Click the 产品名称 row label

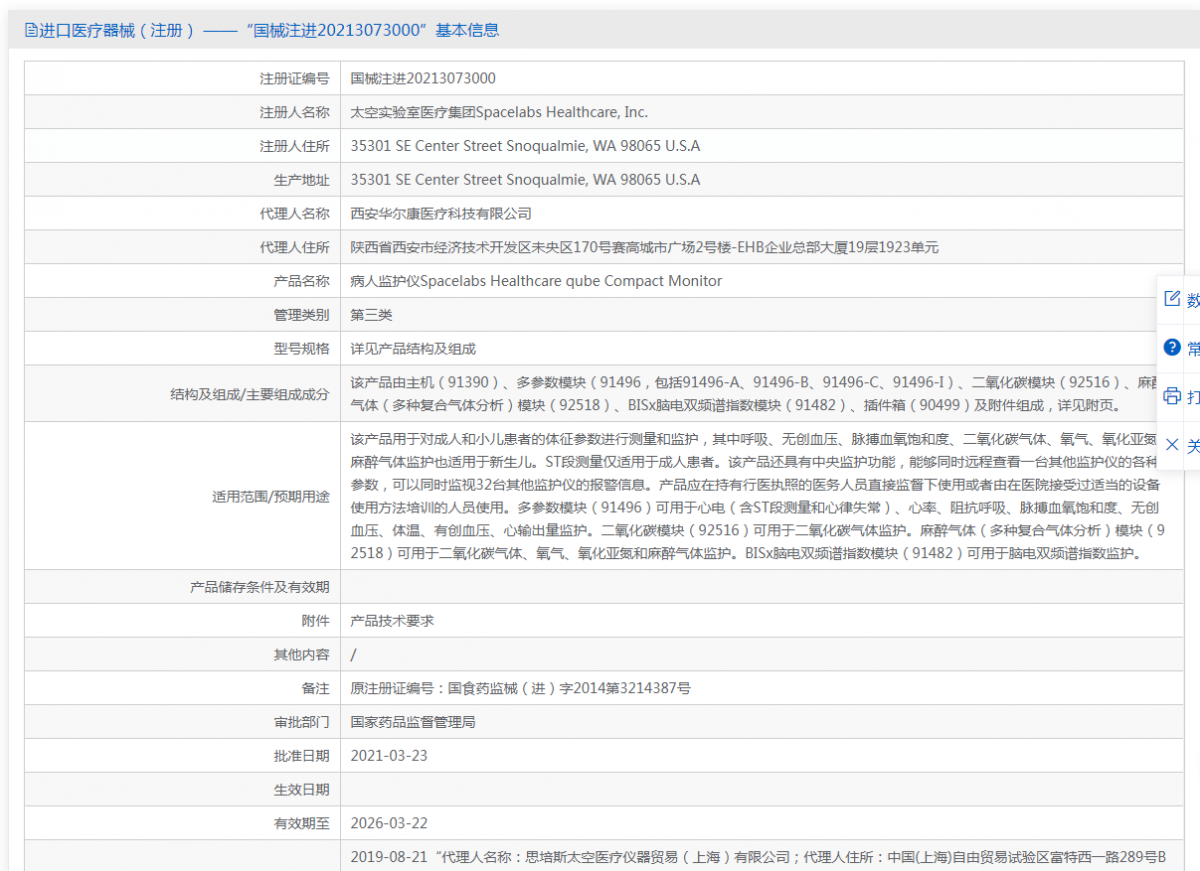[x=301, y=281]
